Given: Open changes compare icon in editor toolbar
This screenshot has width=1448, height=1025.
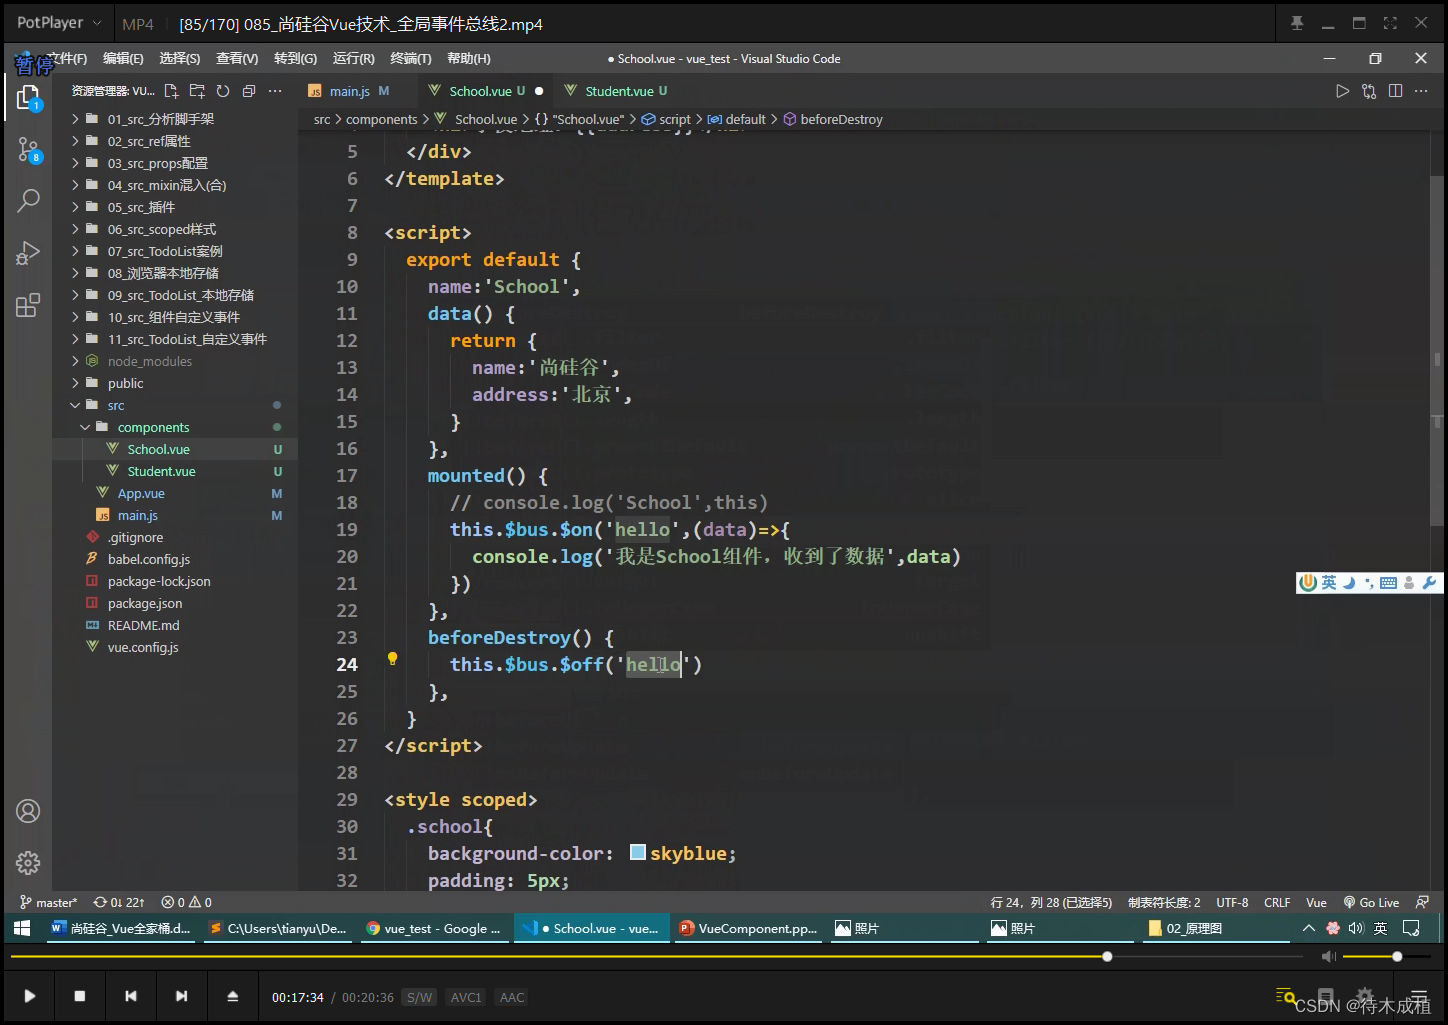Looking at the screenshot, I should click(x=1369, y=91).
